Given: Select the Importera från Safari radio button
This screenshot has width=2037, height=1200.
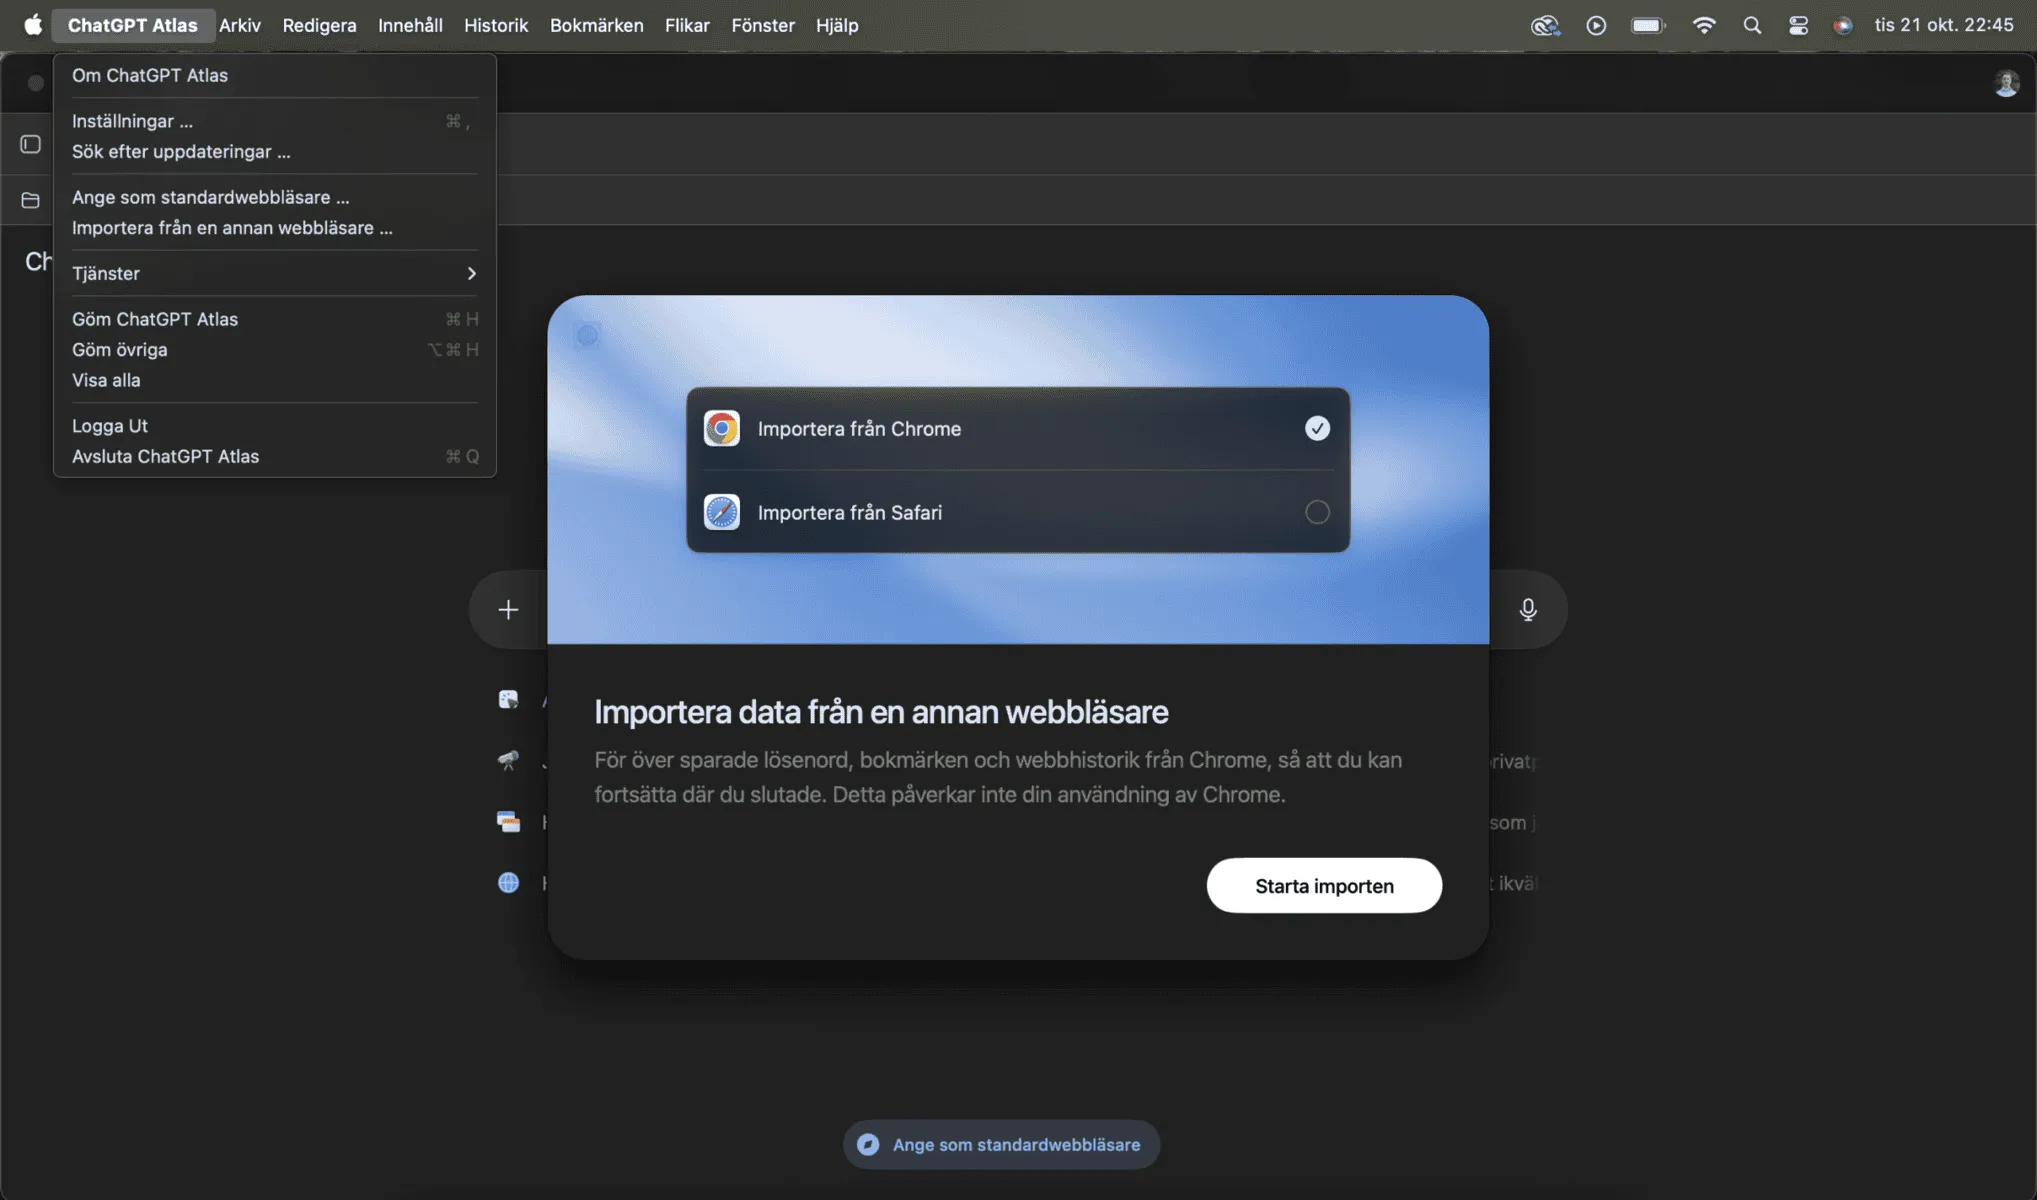Looking at the screenshot, I should click(1317, 512).
